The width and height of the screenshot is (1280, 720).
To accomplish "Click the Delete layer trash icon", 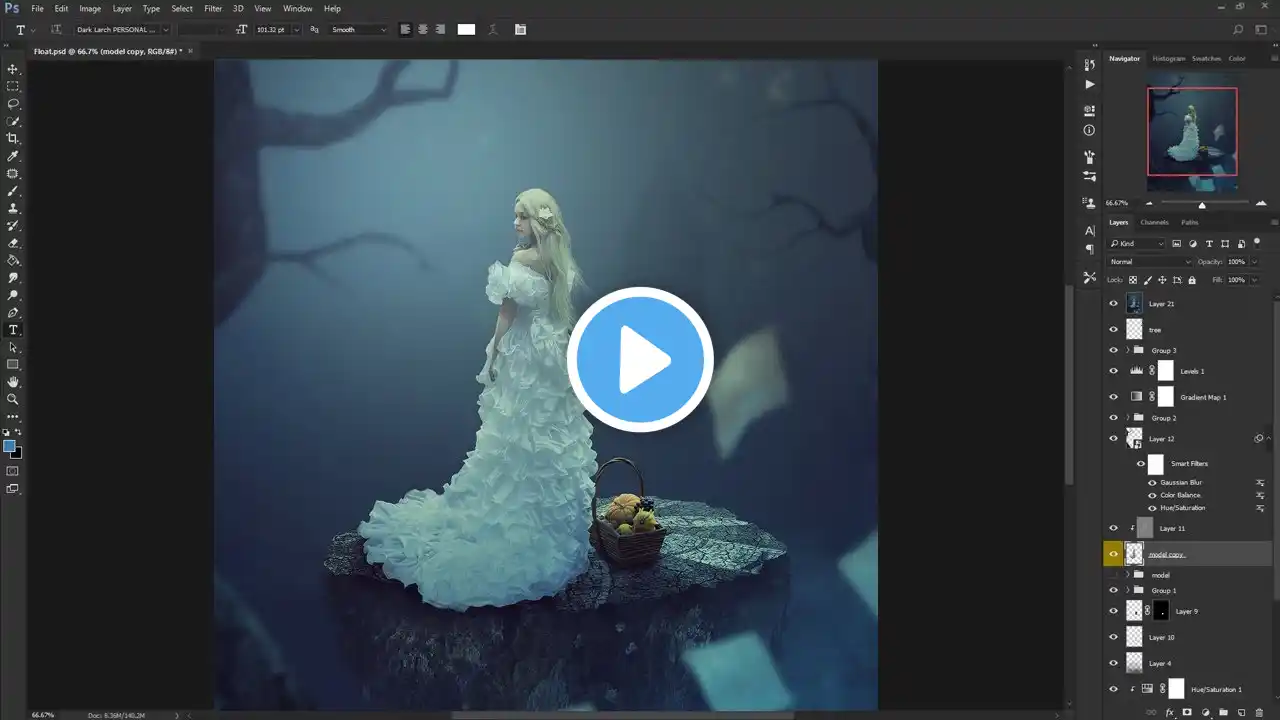I will tap(1259, 712).
